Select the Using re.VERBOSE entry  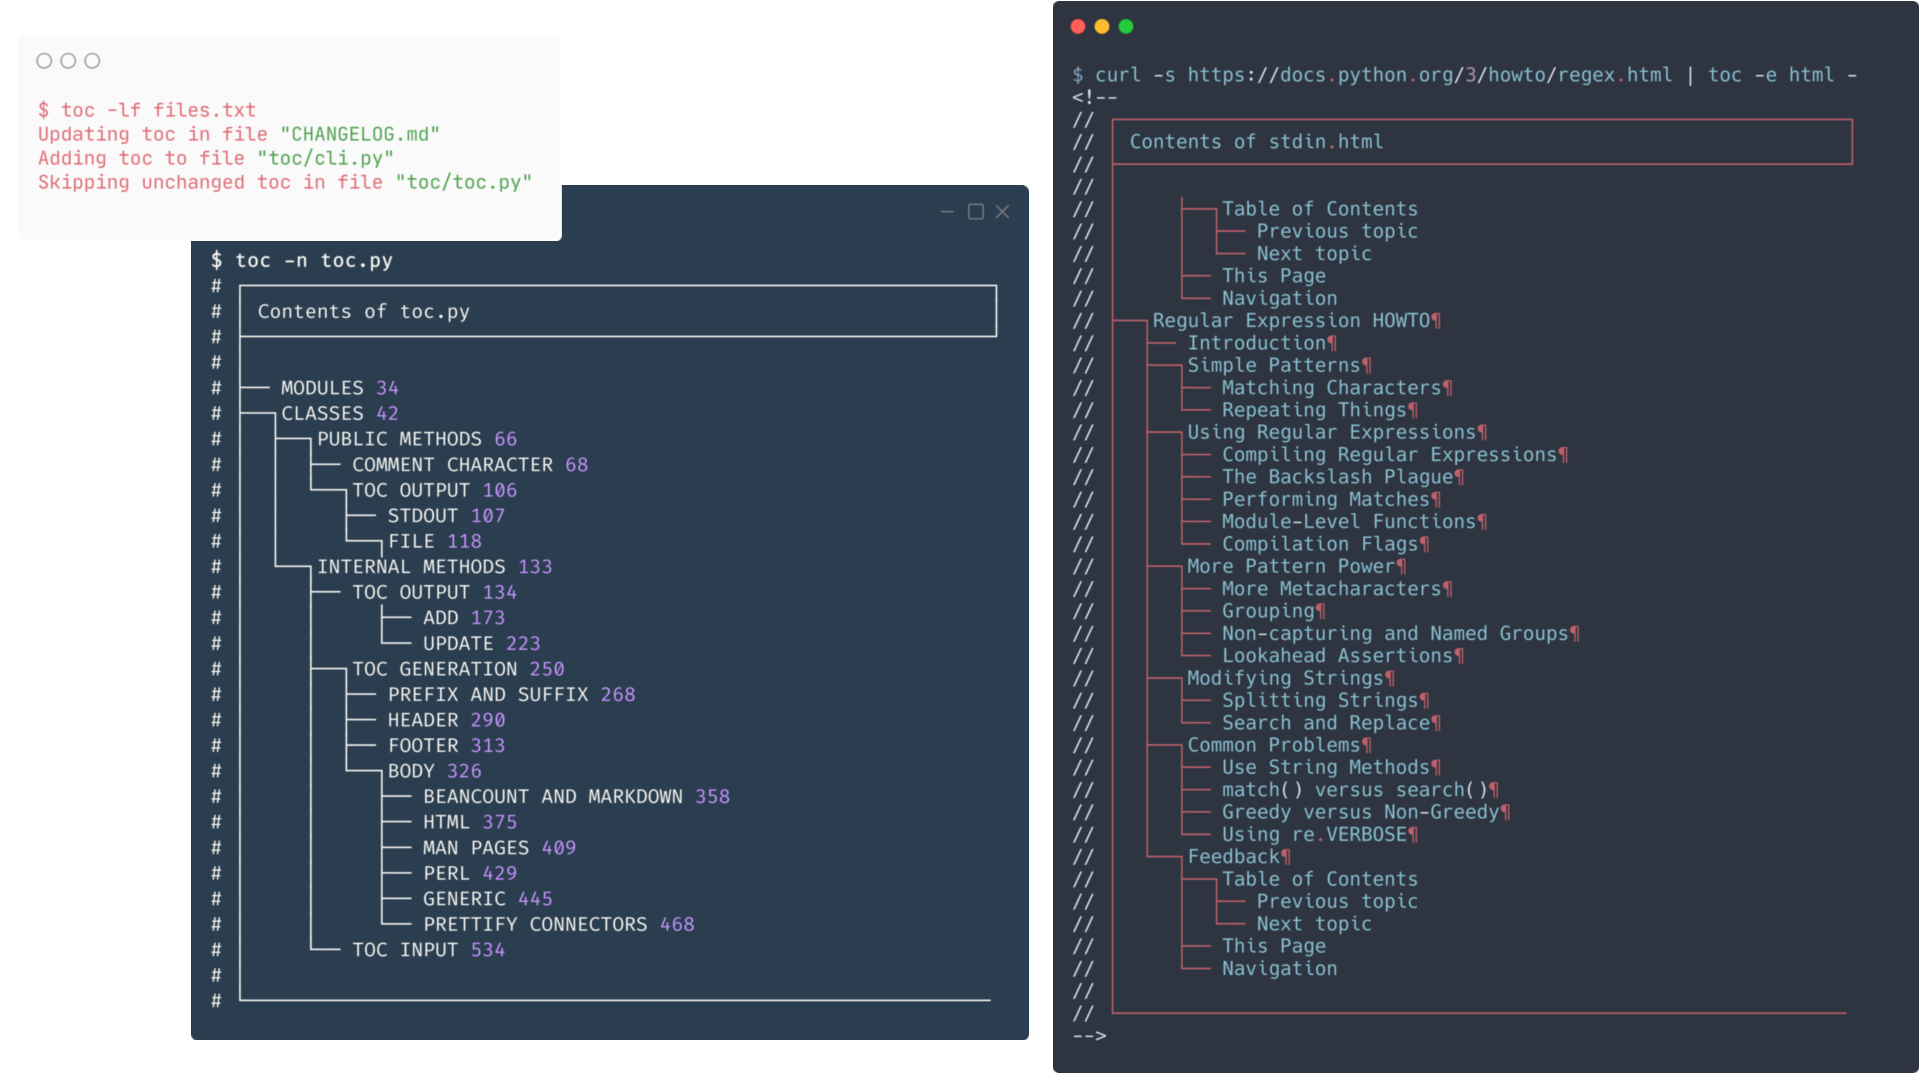coord(1320,835)
